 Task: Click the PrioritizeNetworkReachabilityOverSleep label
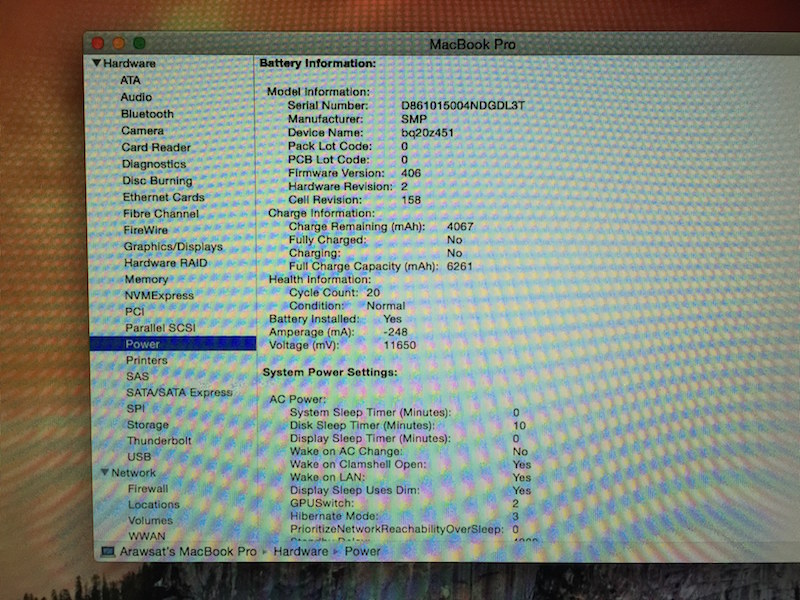point(397,529)
